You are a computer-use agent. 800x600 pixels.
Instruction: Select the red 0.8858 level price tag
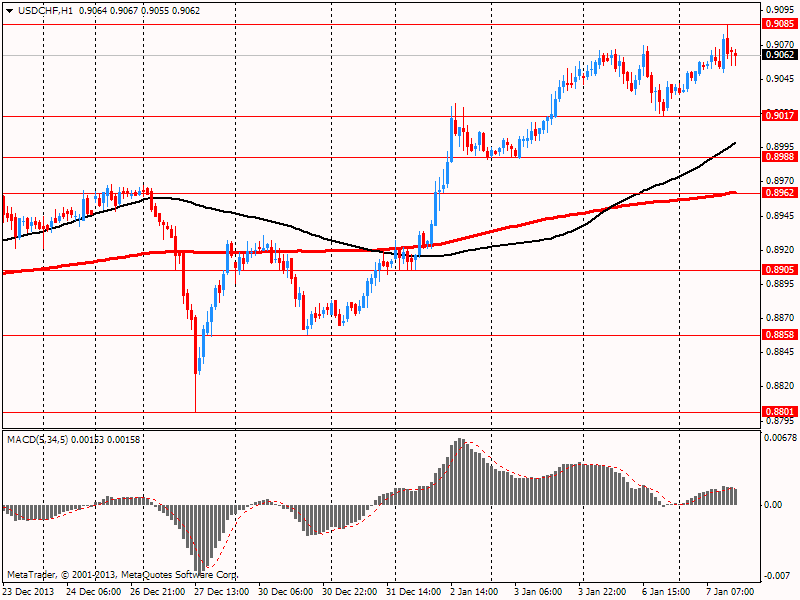coord(779,335)
